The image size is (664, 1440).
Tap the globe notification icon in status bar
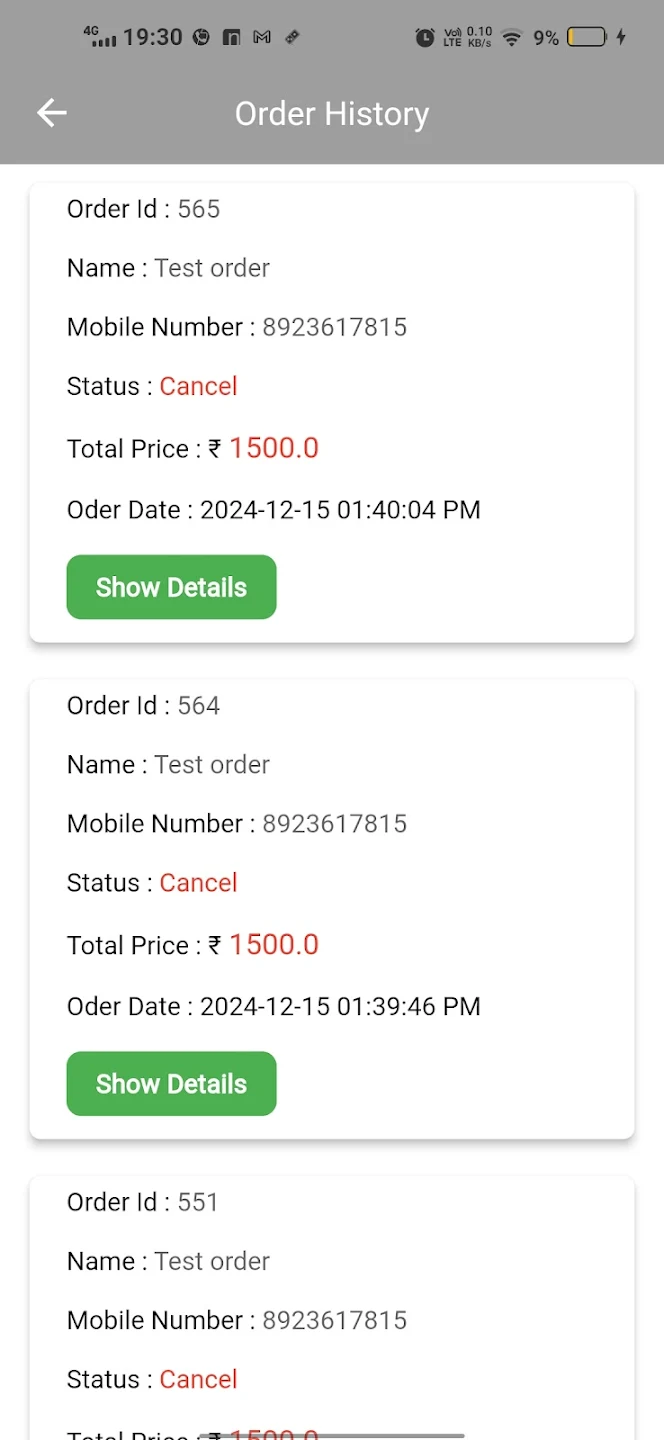click(x=200, y=37)
